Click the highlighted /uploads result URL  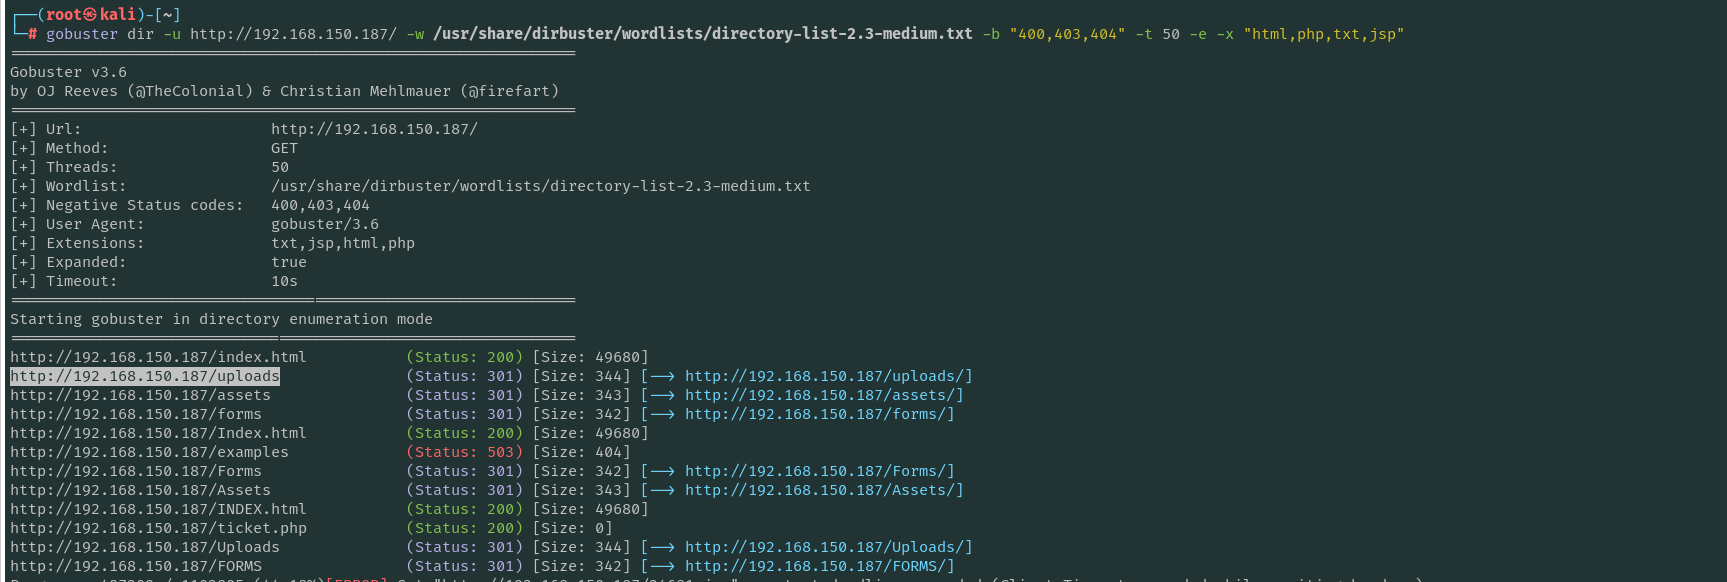tap(145, 376)
